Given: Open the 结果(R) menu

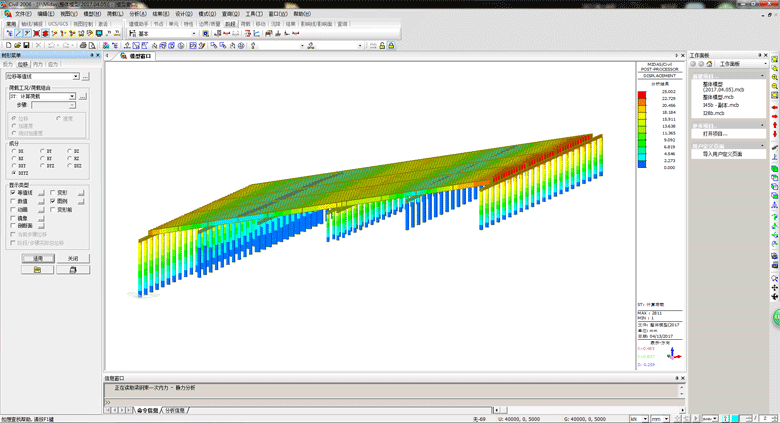Looking at the screenshot, I should click(158, 14).
